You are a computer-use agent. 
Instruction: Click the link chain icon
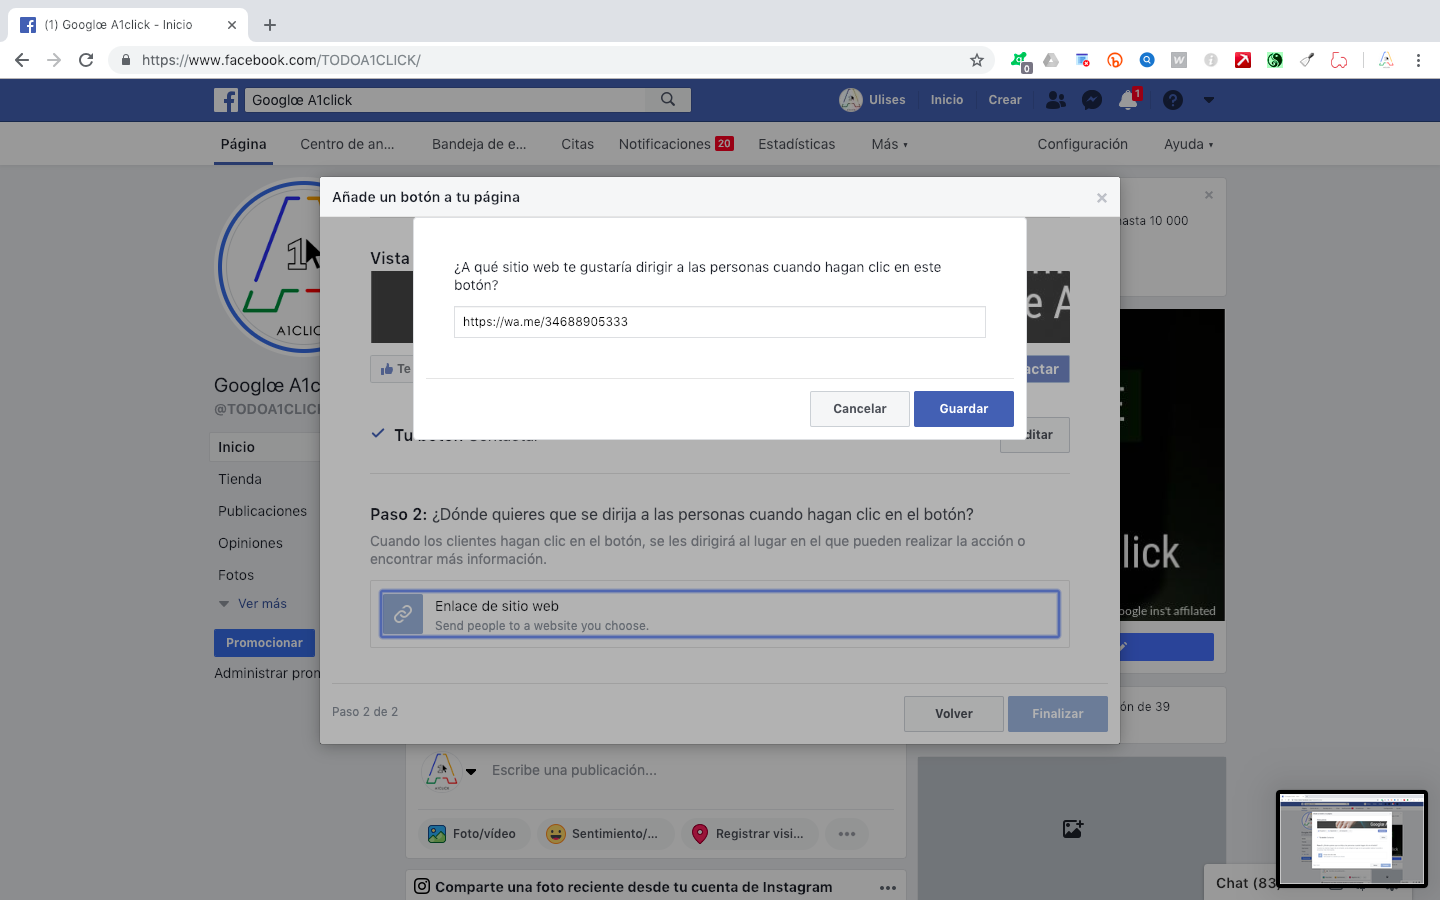click(403, 614)
